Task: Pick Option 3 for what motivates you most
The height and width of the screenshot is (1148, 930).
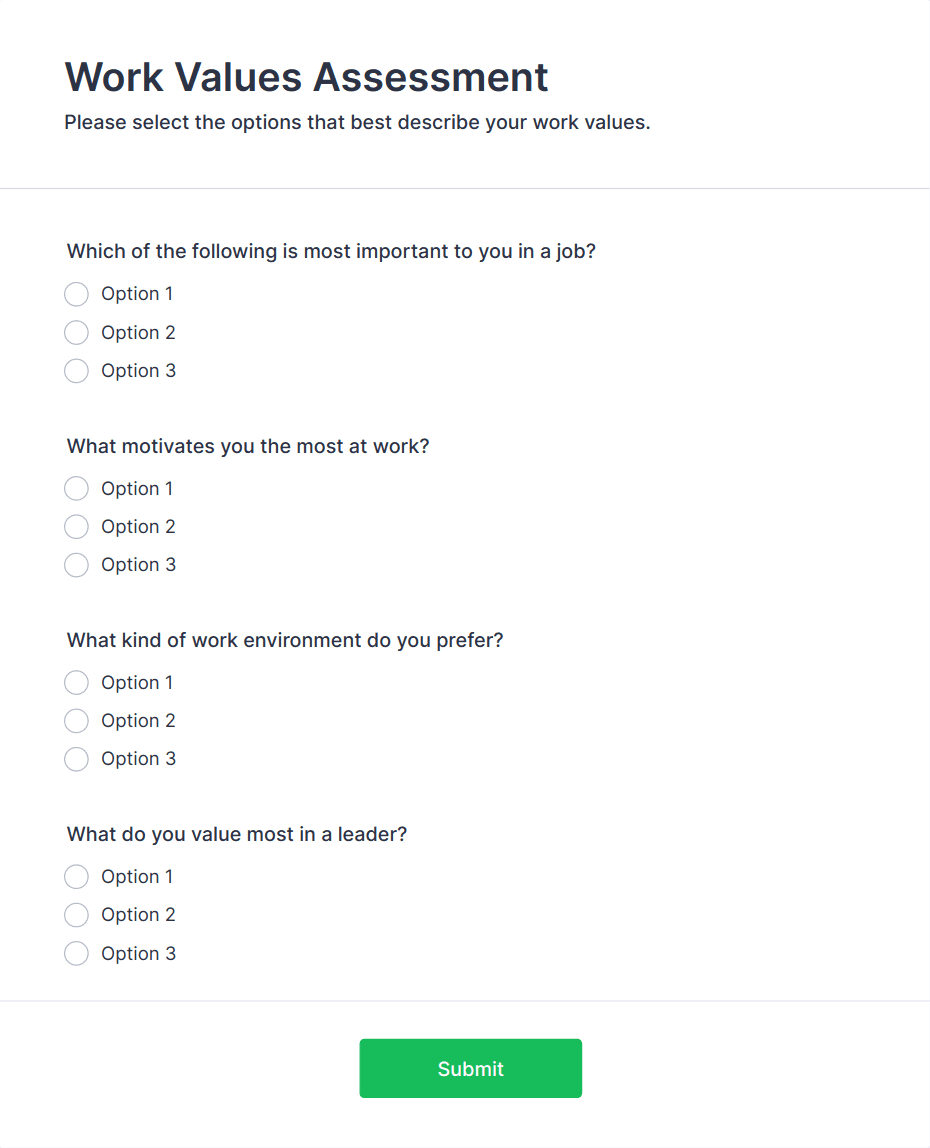Action: coord(76,565)
